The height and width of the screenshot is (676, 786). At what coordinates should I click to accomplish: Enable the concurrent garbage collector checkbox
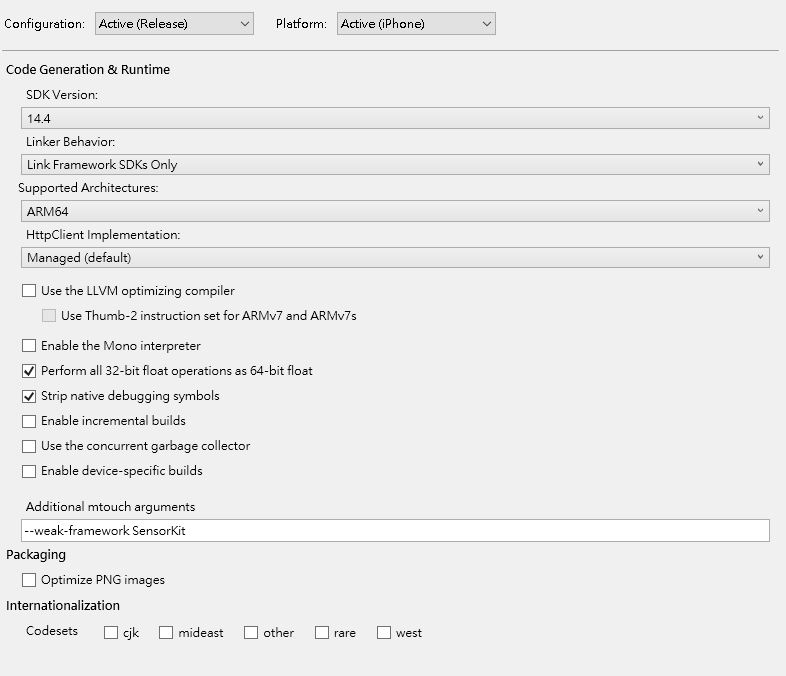29,446
